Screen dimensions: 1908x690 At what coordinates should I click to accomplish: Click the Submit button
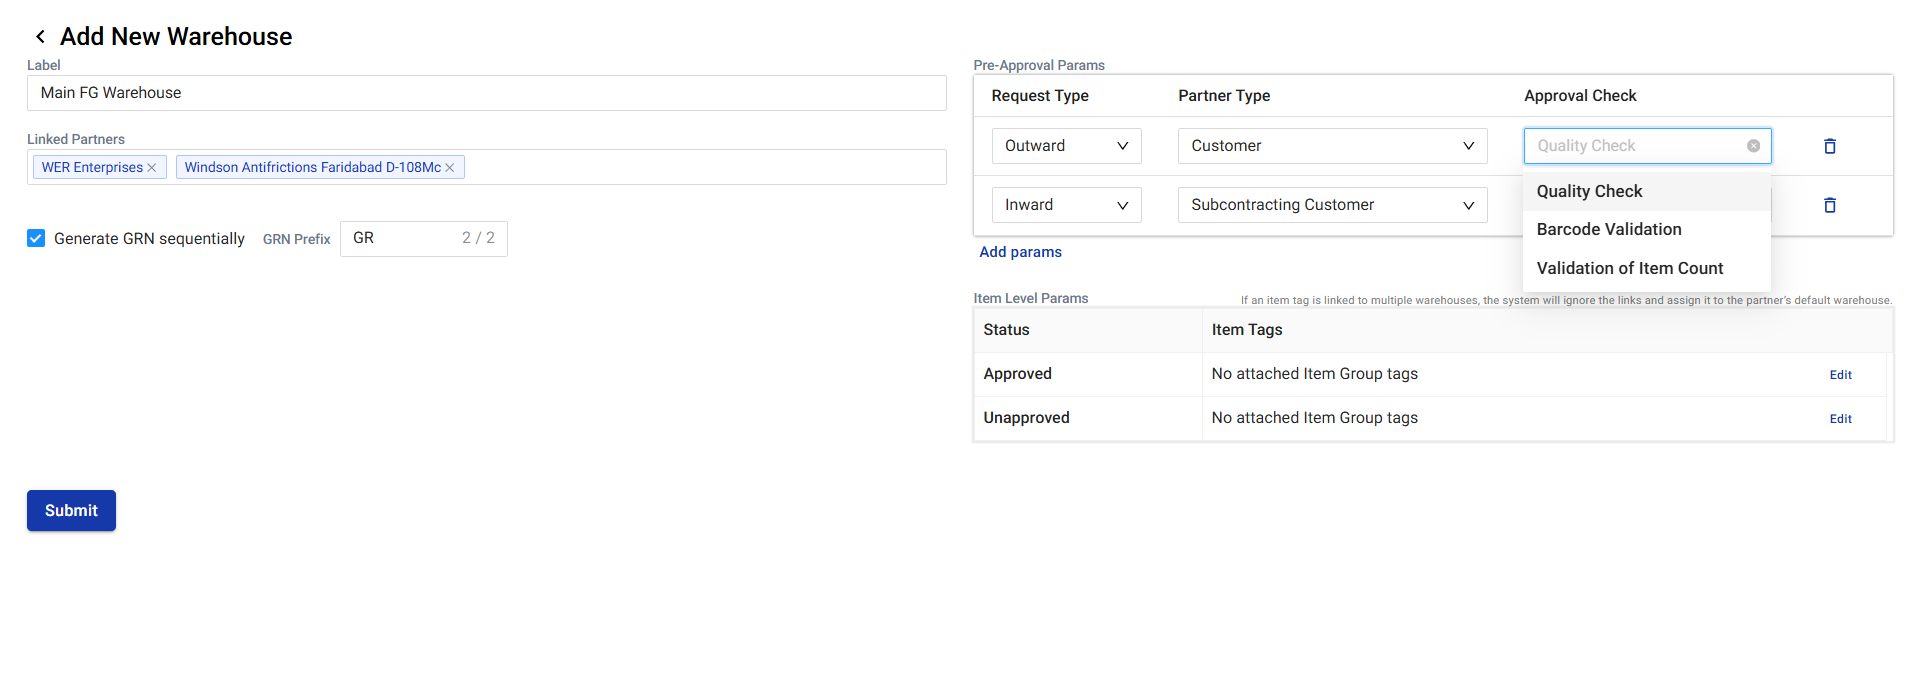71,510
